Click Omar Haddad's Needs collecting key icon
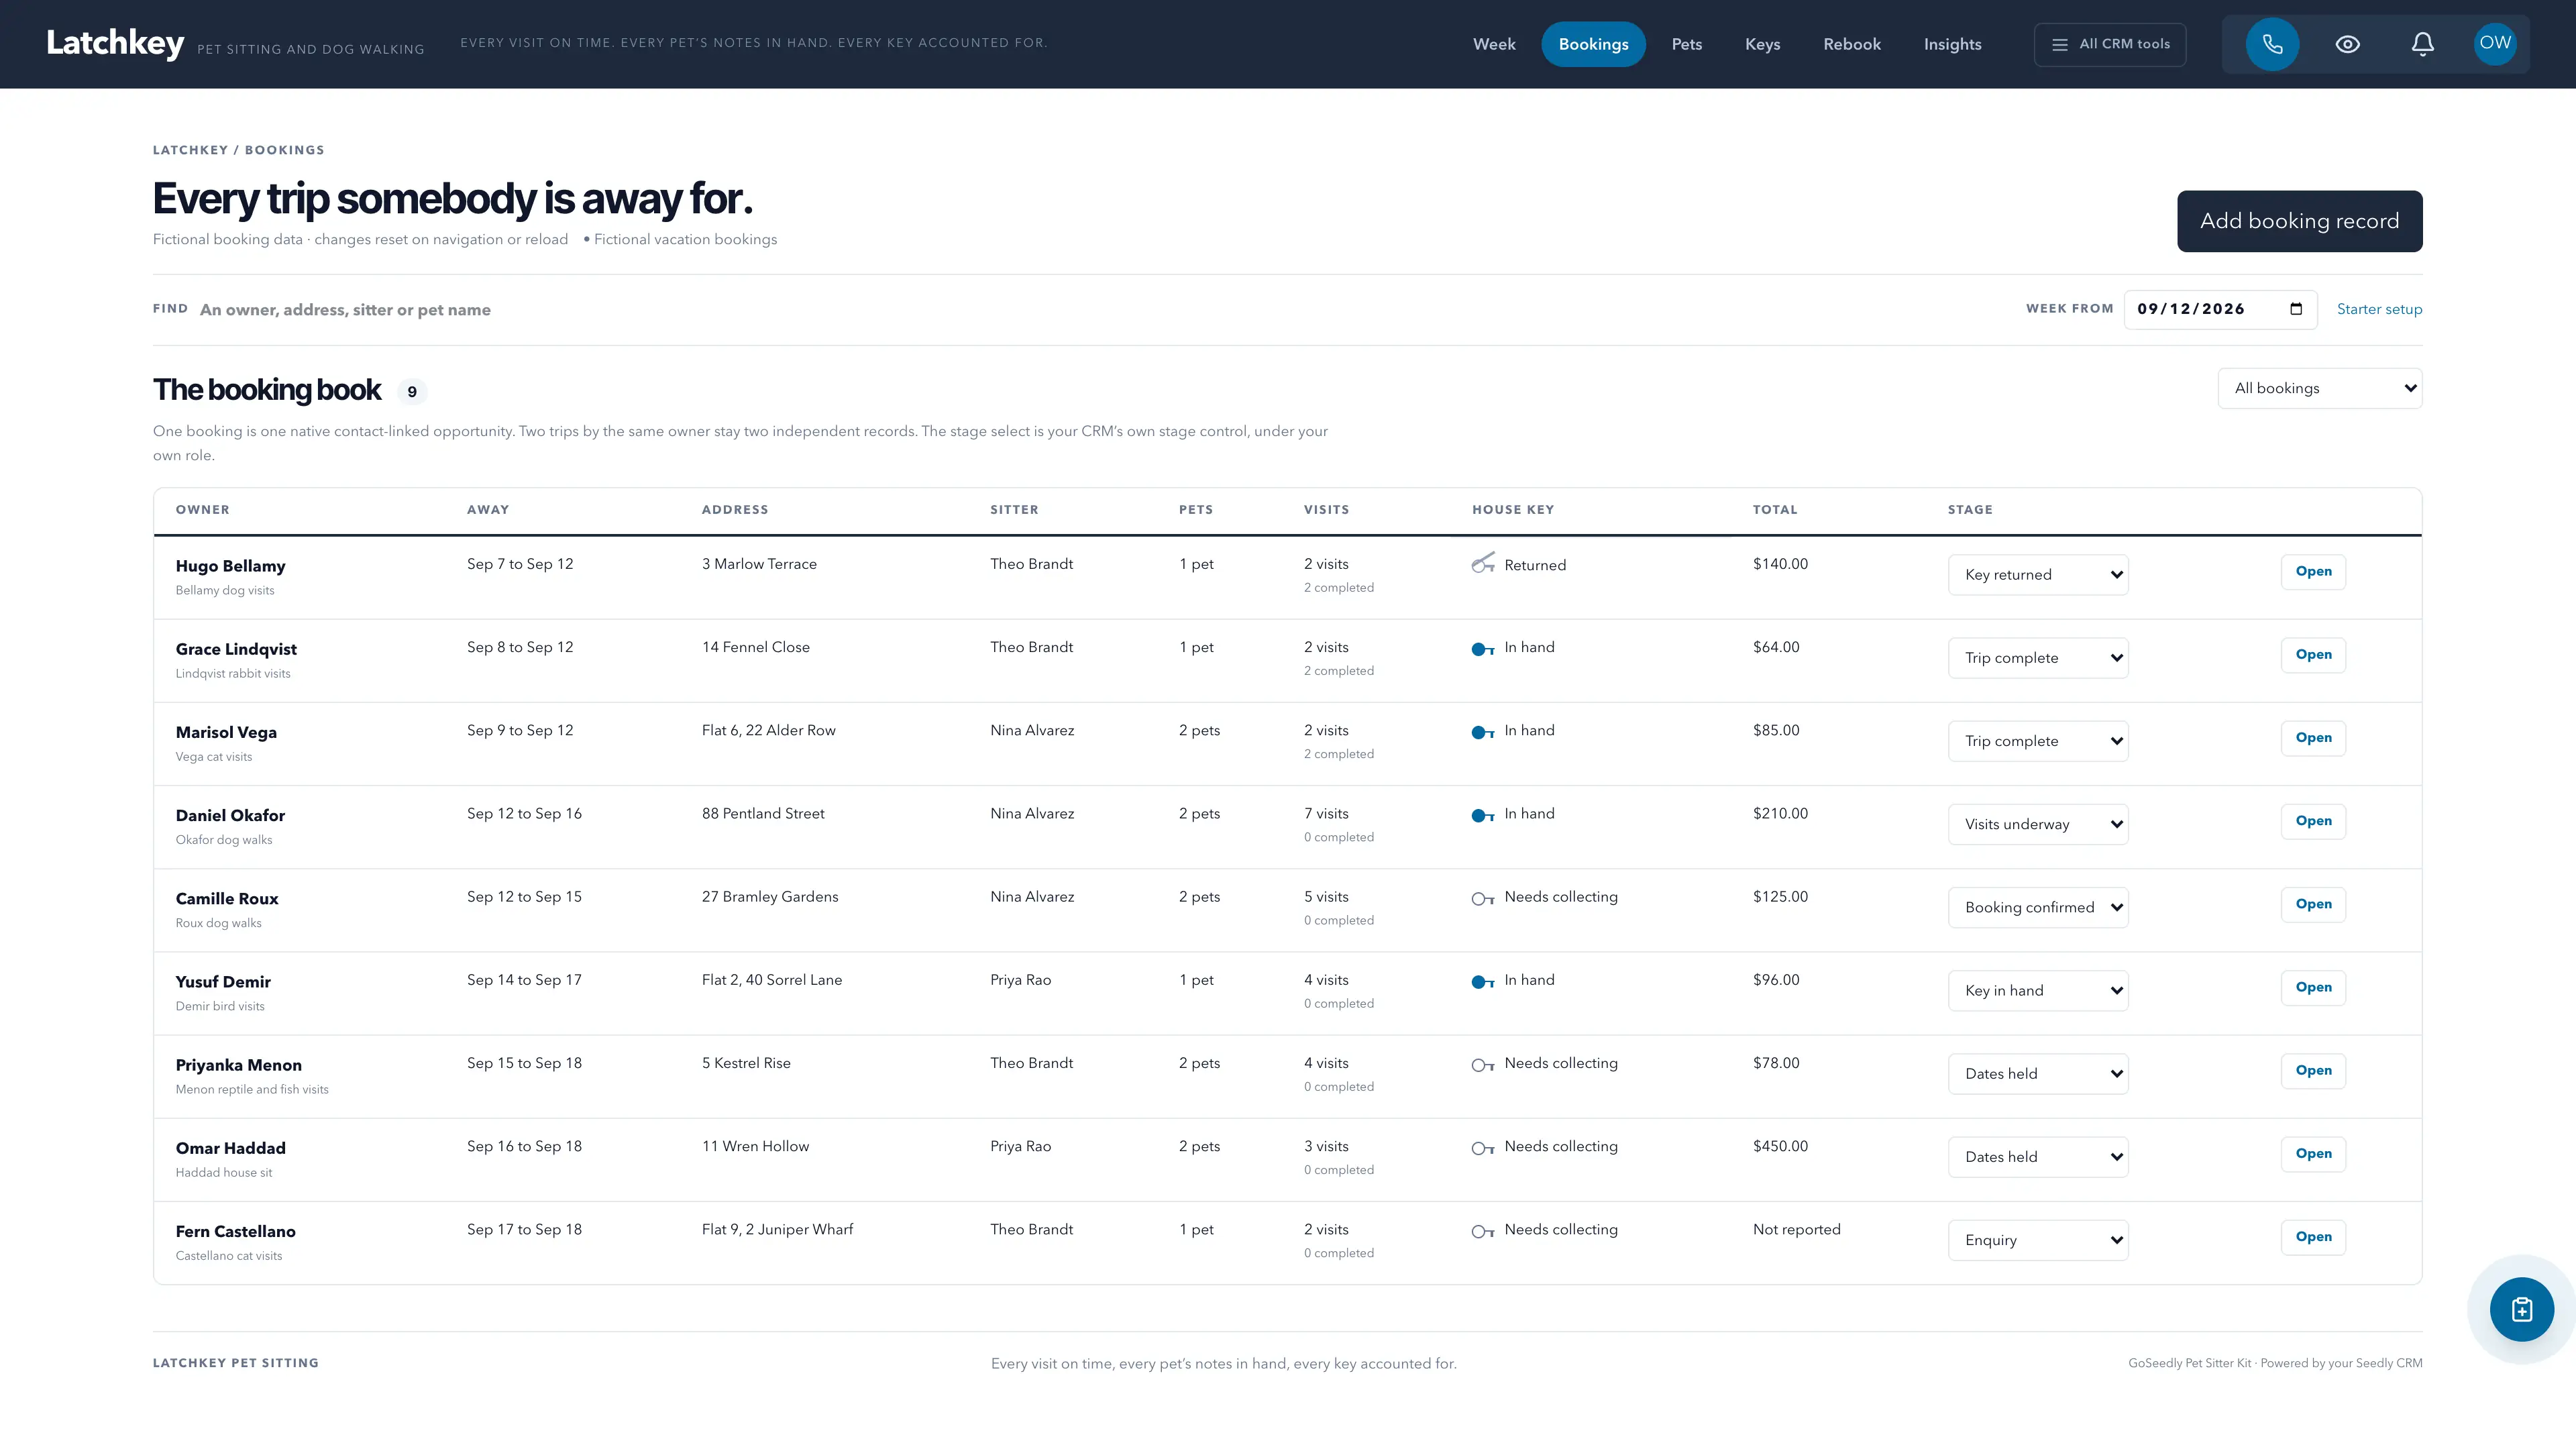2576x1449 pixels. pyautogui.click(x=1483, y=1148)
